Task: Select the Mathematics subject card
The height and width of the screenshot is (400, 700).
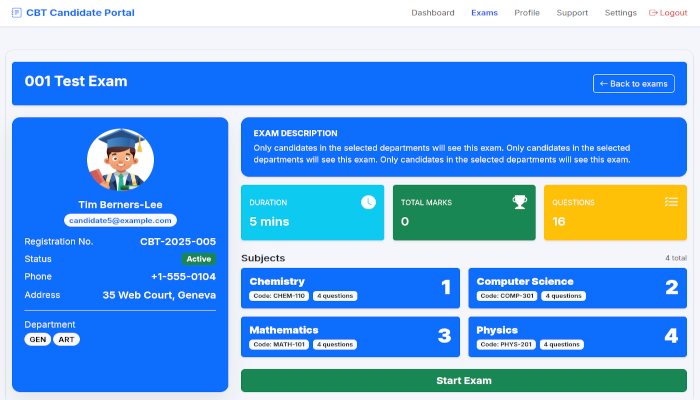Action: click(x=350, y=337)
